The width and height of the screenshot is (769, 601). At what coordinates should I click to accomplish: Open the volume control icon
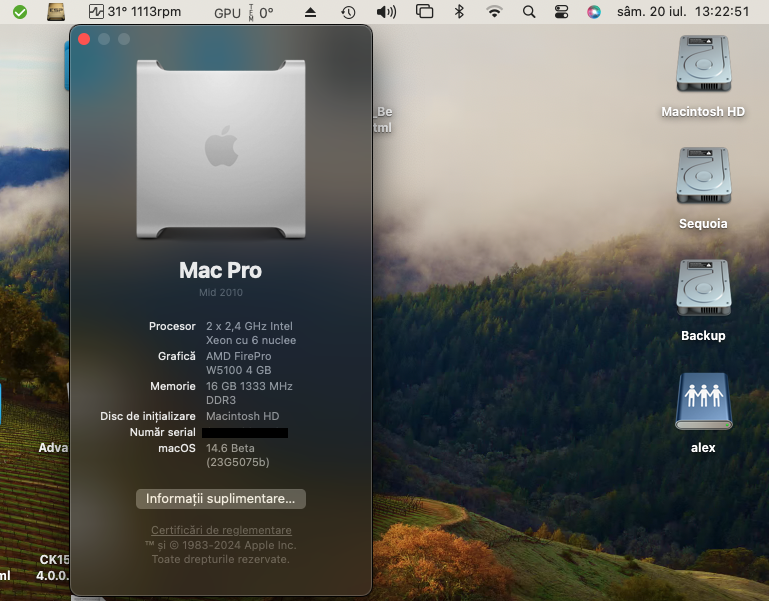386,12
